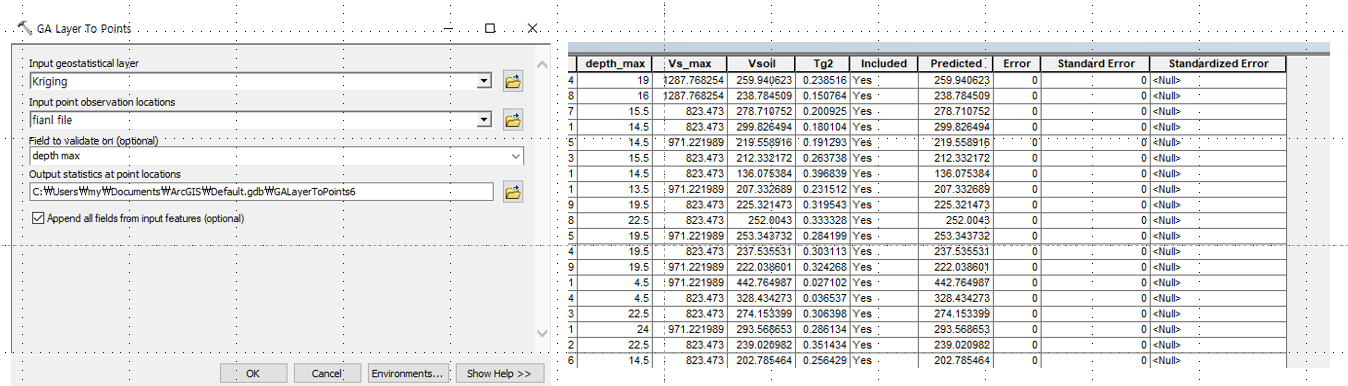Select the depth_max column header
Viewport: 1348px width, 386px height.
[614, 63]
